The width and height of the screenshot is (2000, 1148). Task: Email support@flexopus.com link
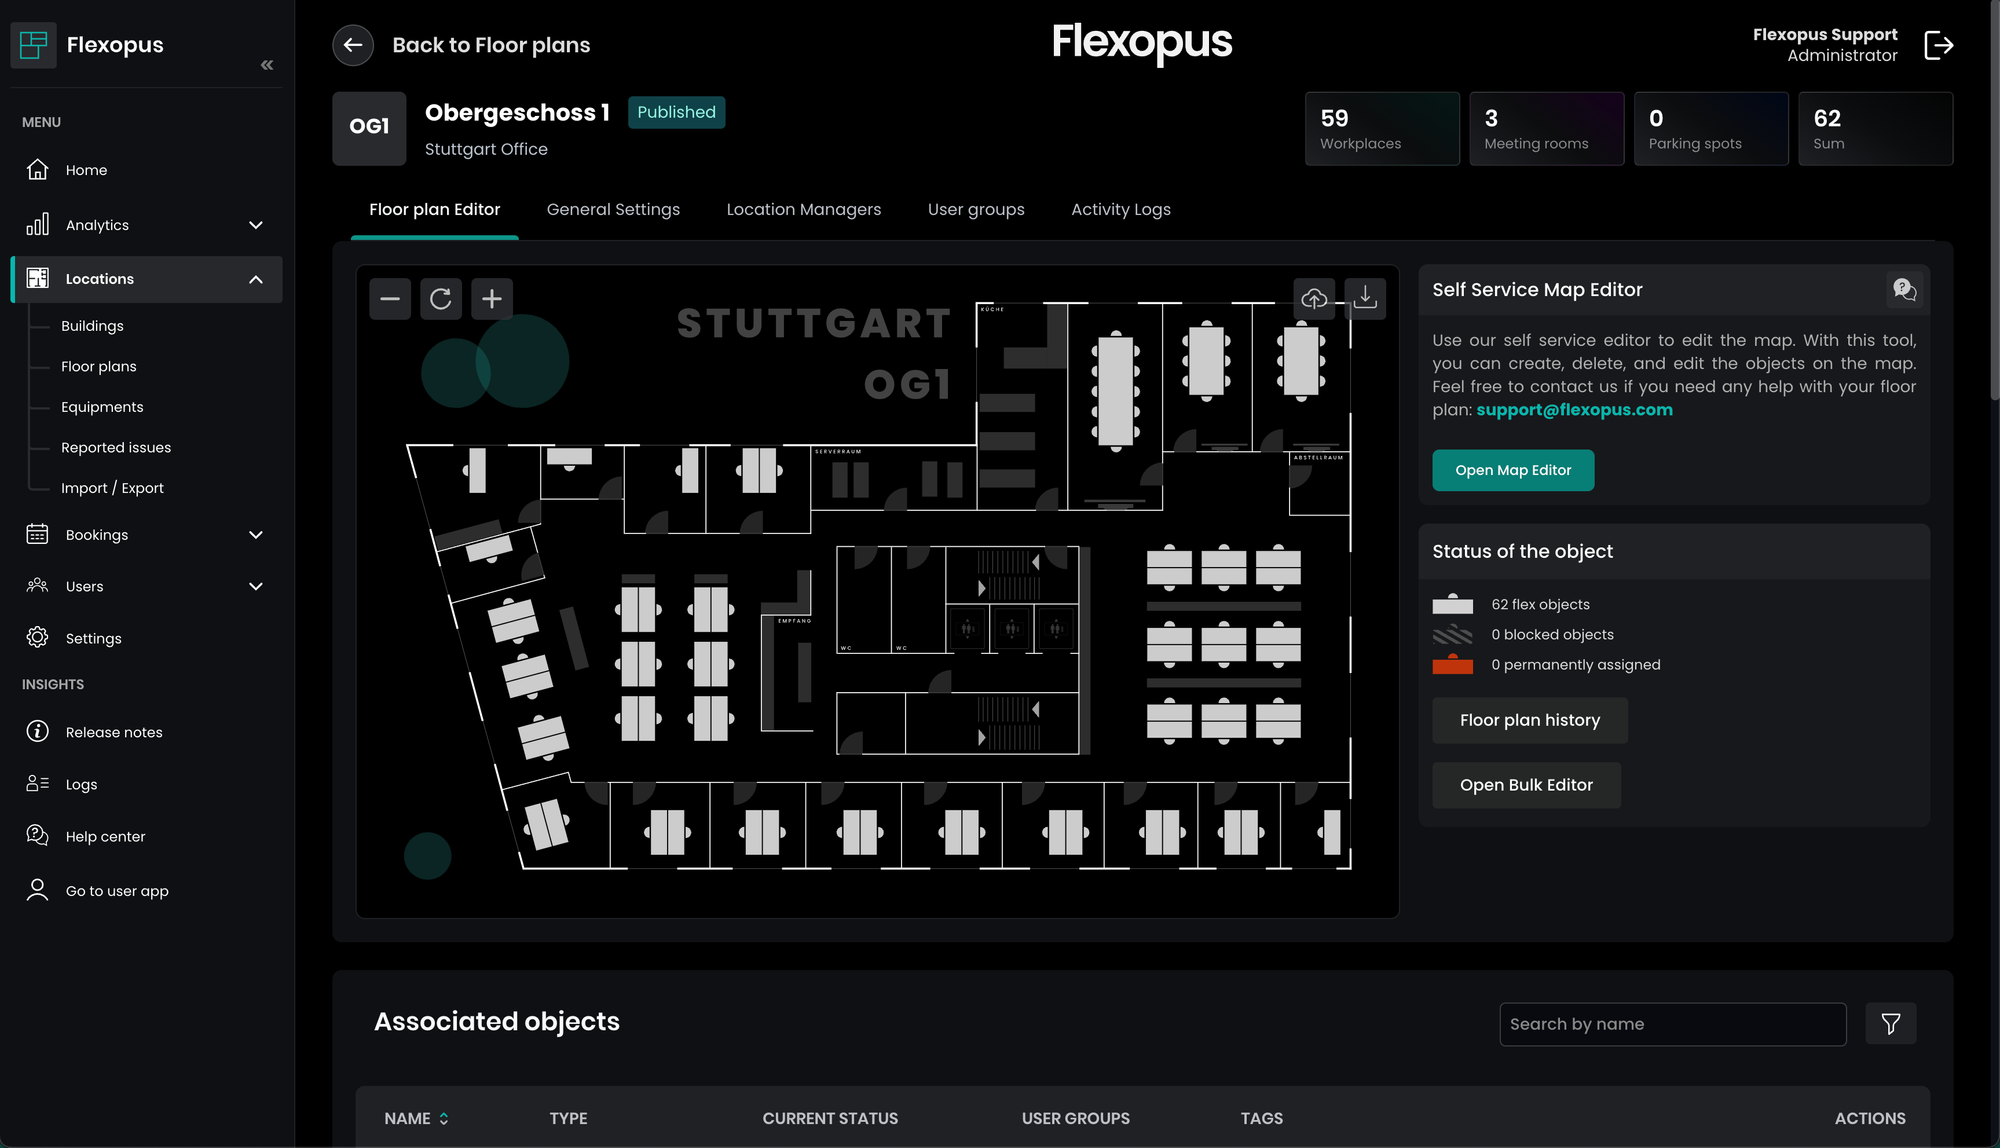click(x=1574, y=410)
